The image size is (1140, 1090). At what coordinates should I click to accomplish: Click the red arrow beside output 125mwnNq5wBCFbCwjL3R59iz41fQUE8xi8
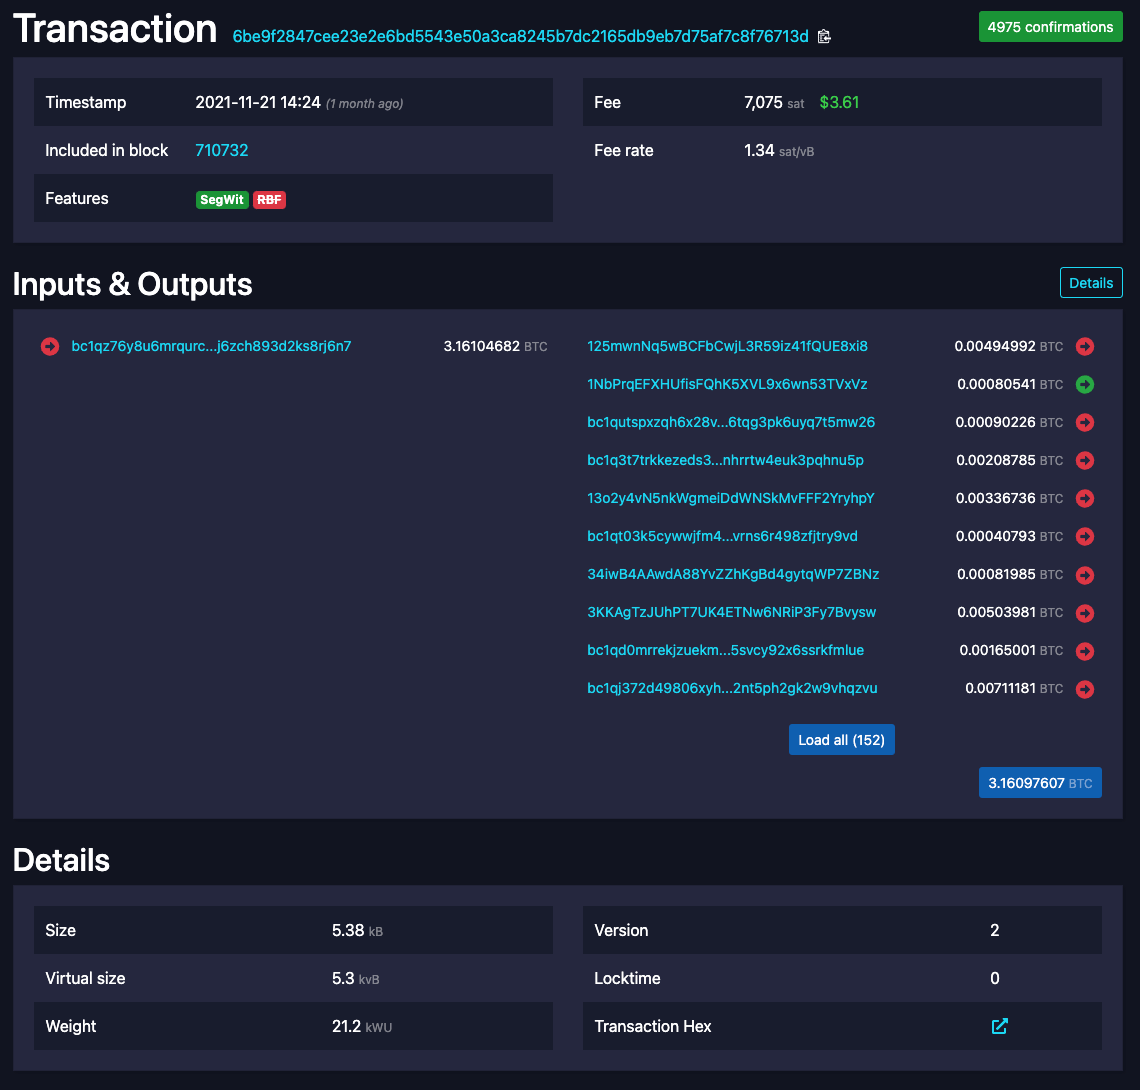click(1084, 346)
